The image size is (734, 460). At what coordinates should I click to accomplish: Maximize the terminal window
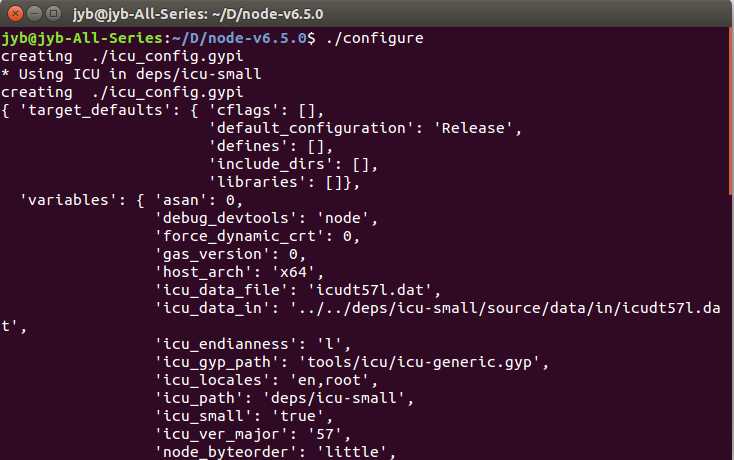click(x=54, y=14)
